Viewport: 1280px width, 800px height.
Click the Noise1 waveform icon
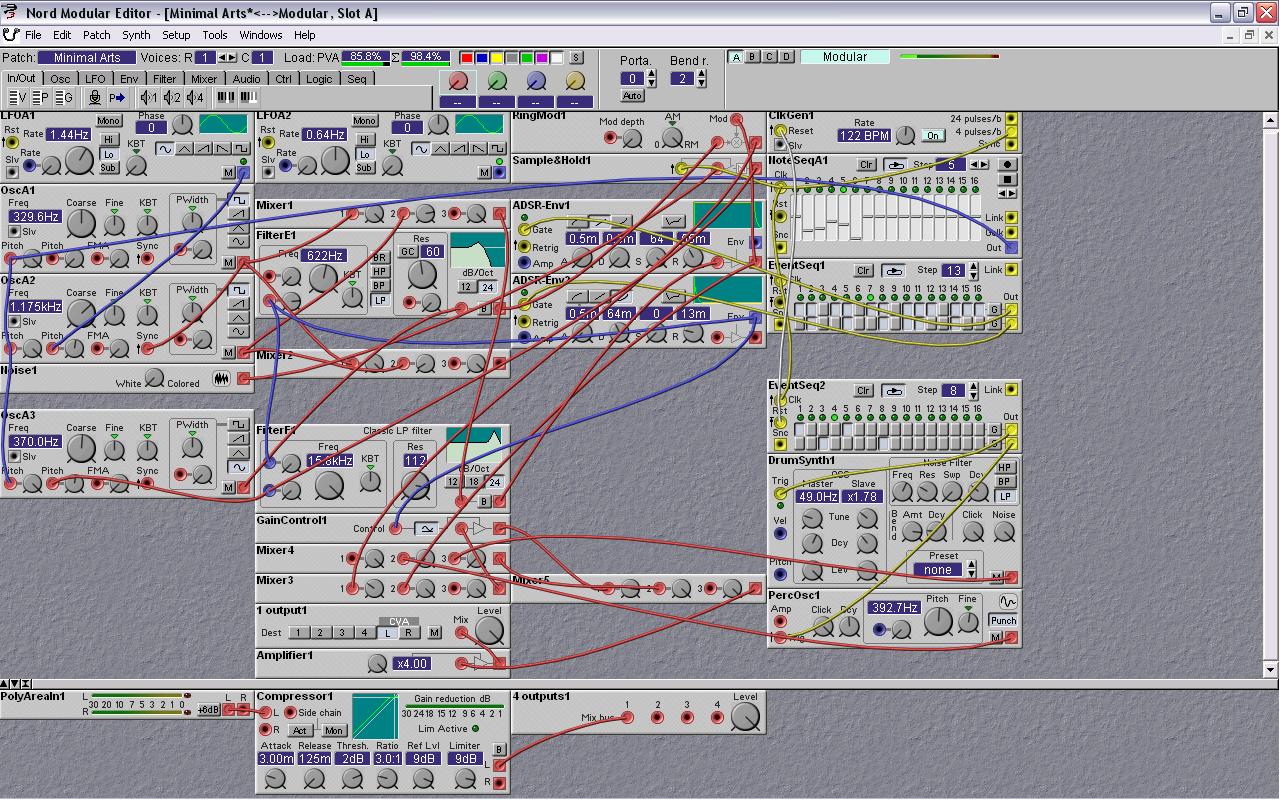221,380
